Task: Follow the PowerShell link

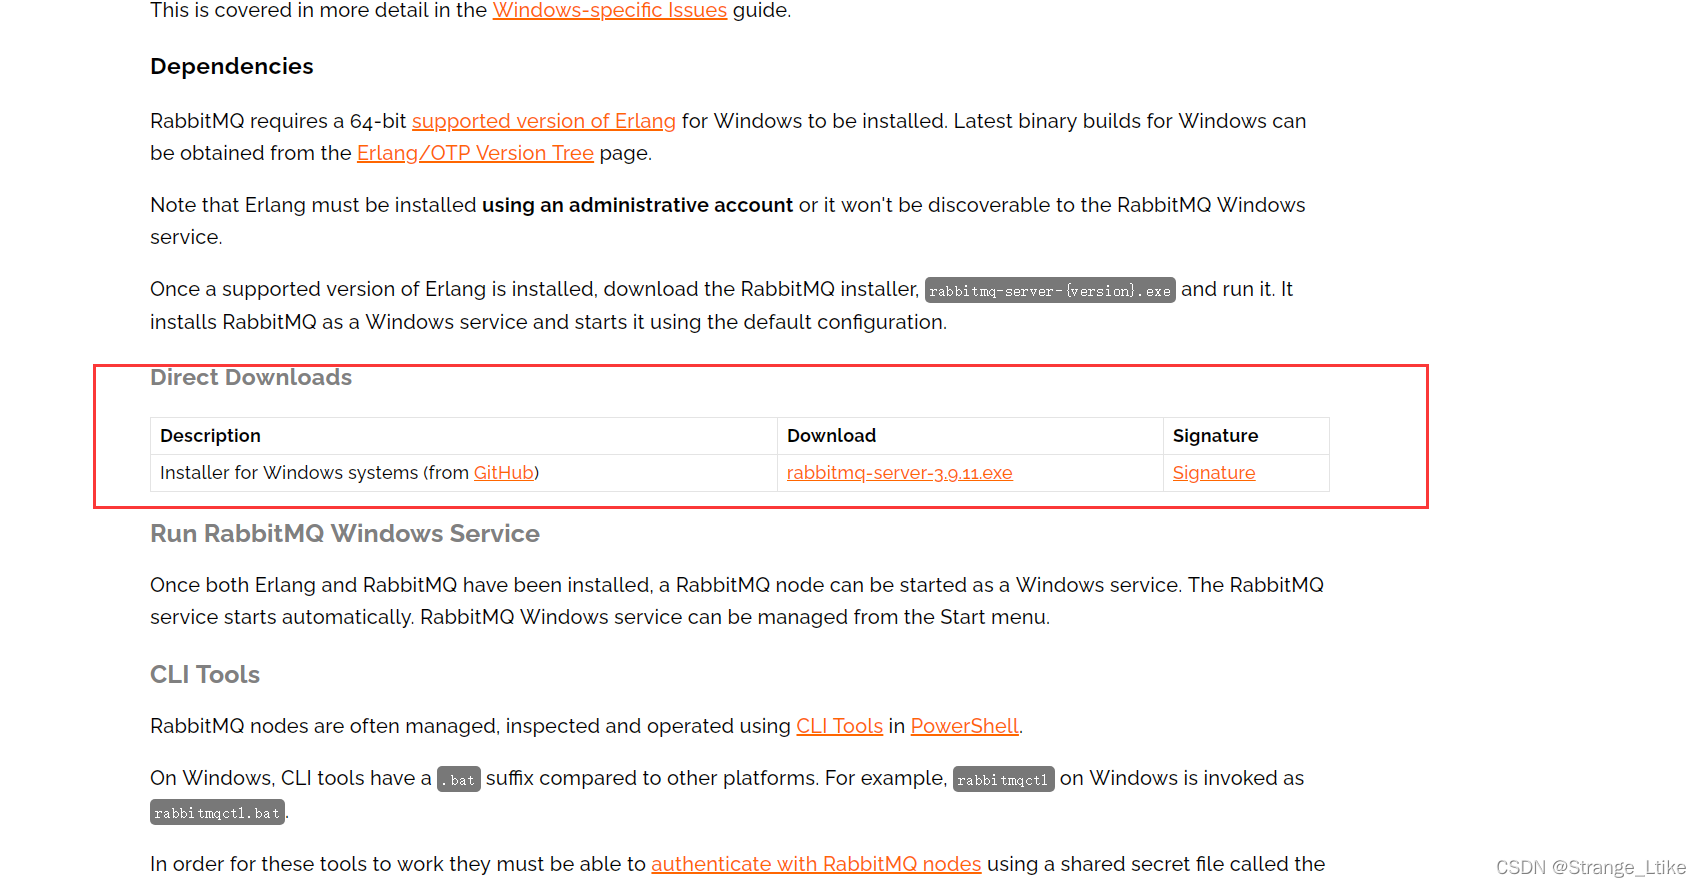Action: pyautogui.click(x=964, y=726)
